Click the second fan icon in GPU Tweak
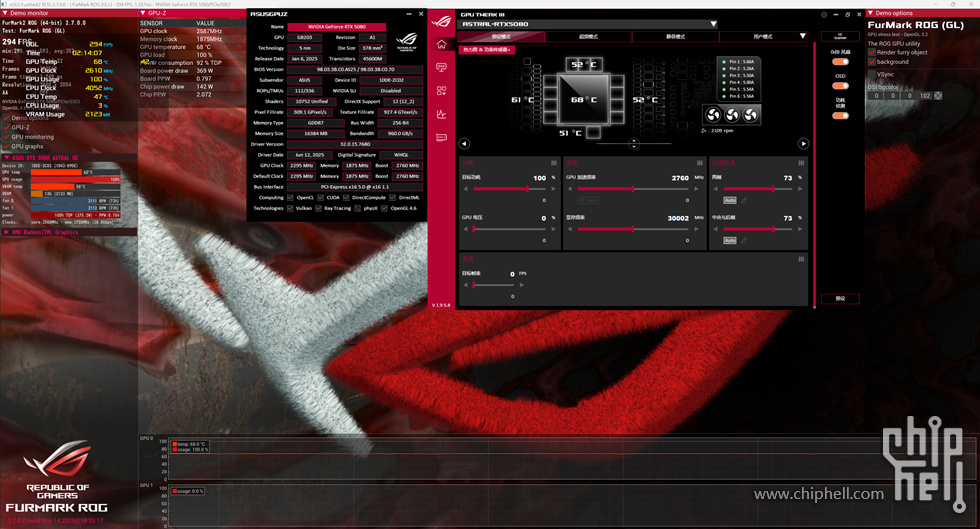 coord(732,114)
